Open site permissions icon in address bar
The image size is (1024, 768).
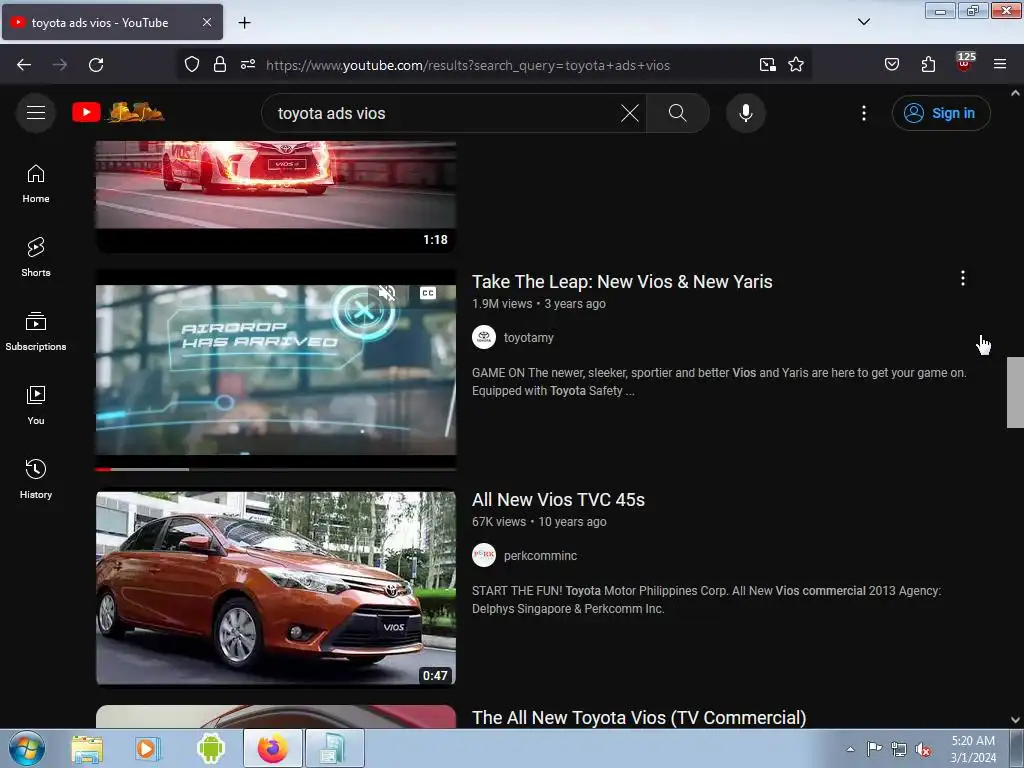point(248,65)
